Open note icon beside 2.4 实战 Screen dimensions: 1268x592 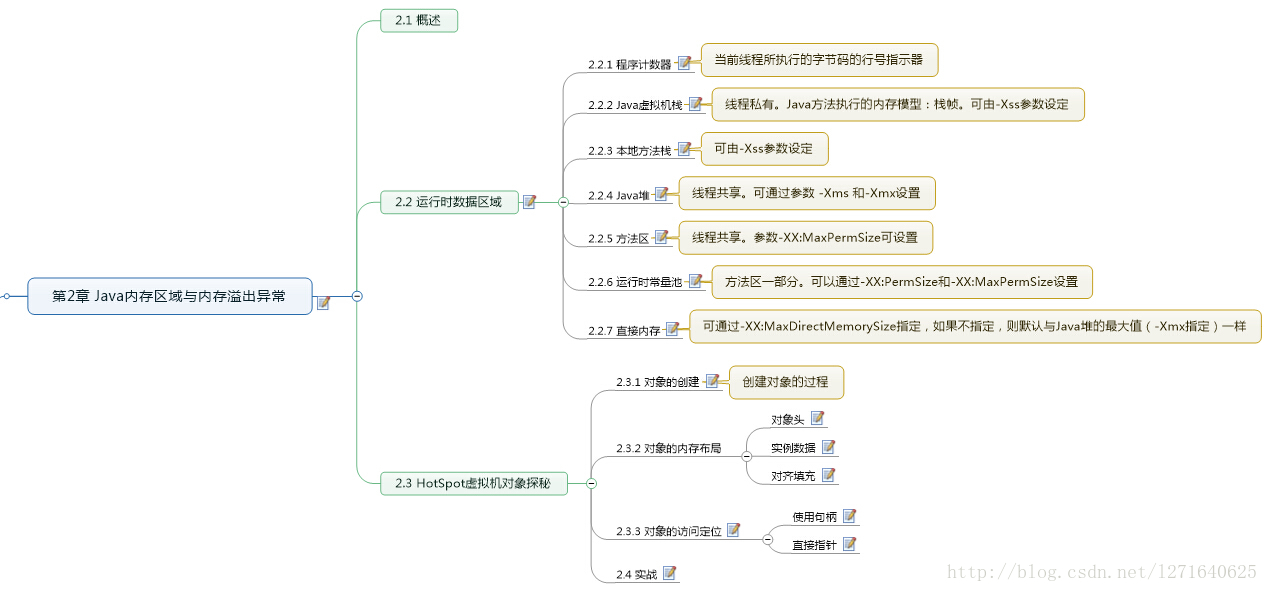(x=670, y=573)
